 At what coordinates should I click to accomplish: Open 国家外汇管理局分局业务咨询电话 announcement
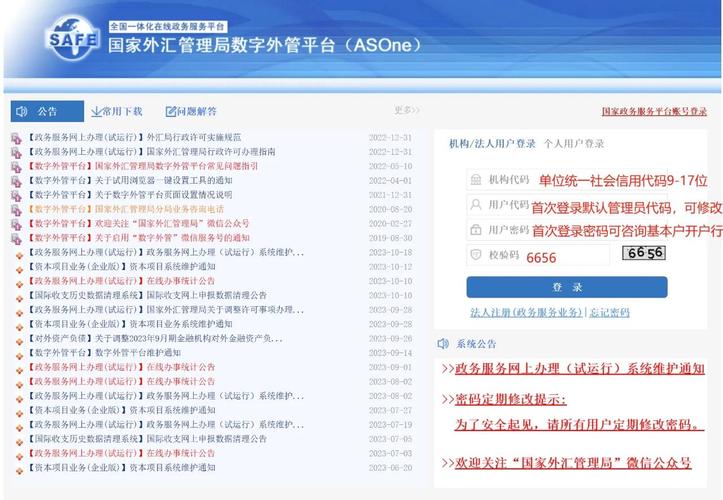tap(126, 209)
